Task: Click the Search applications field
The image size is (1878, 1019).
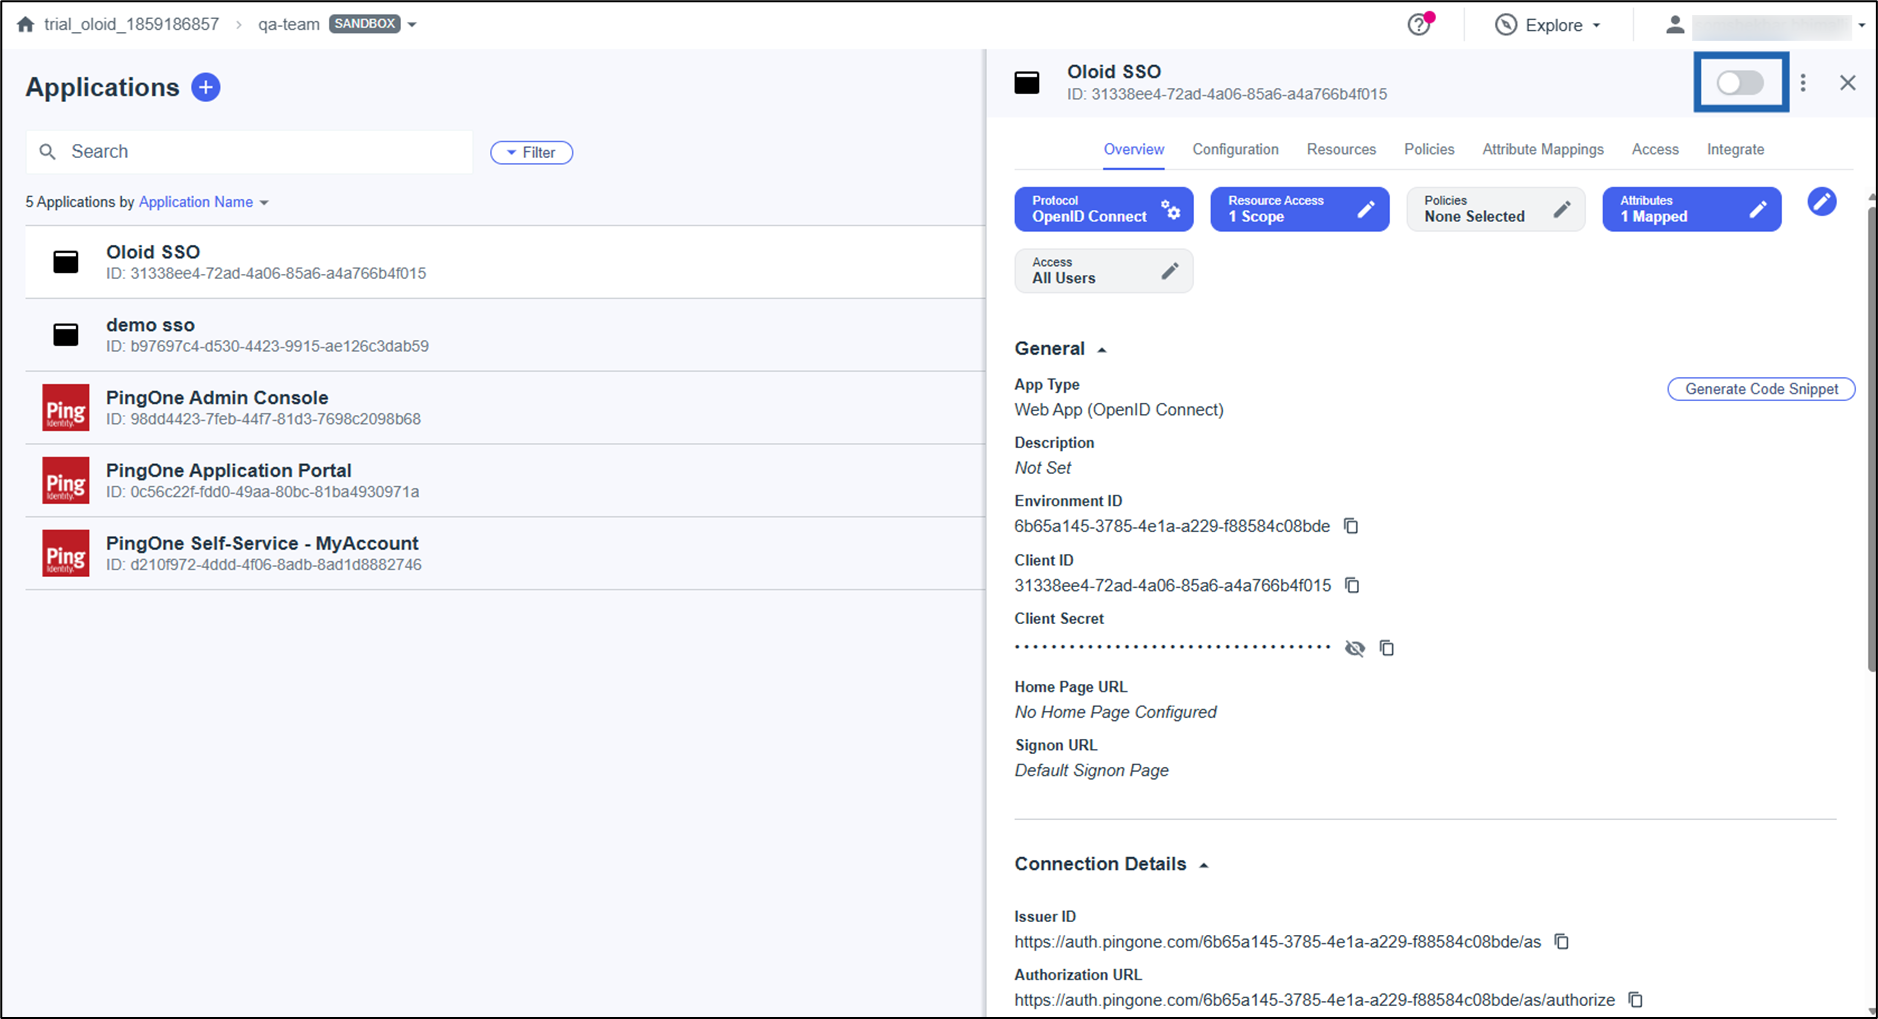Action: (x=249, y=152)
